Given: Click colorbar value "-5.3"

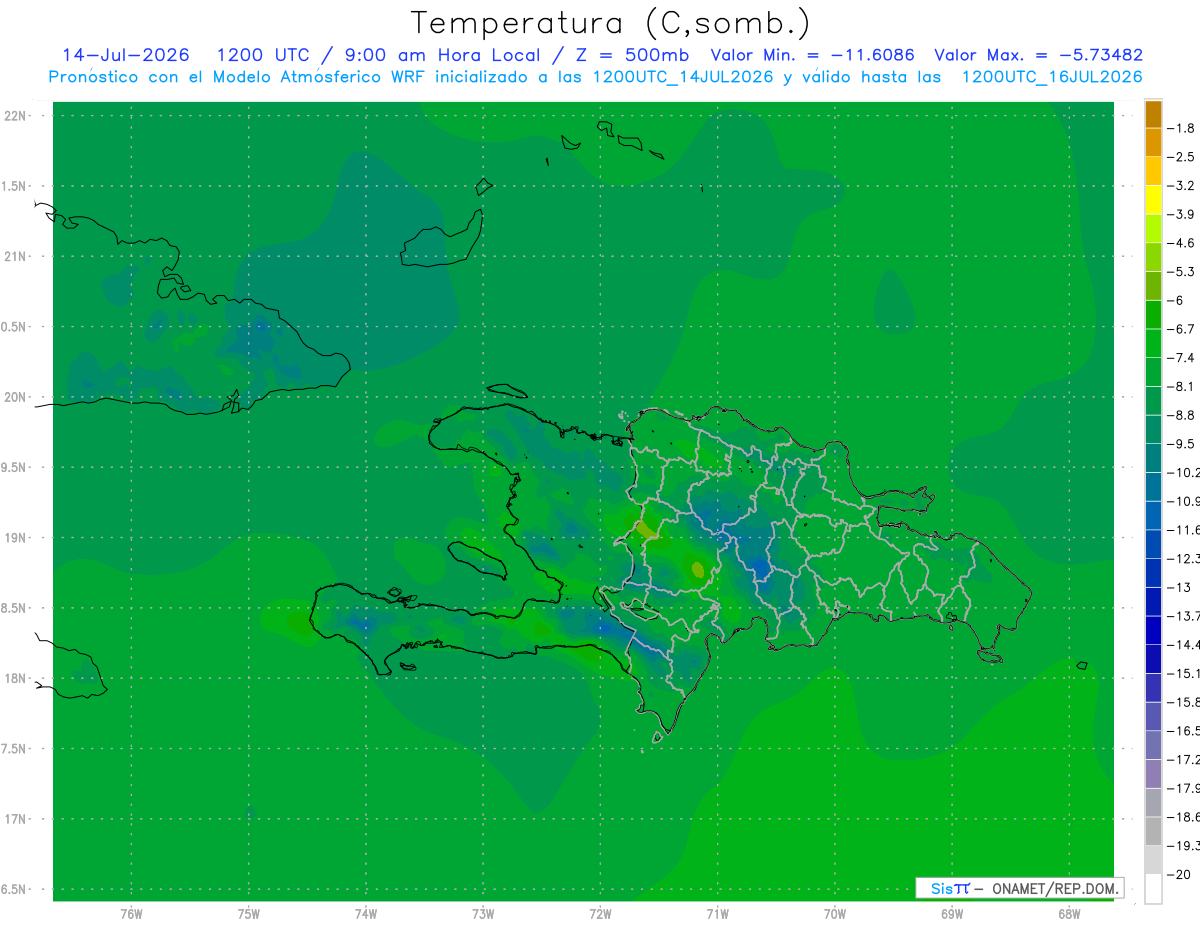Looking at the screenshot, I should click(1181, 271).
